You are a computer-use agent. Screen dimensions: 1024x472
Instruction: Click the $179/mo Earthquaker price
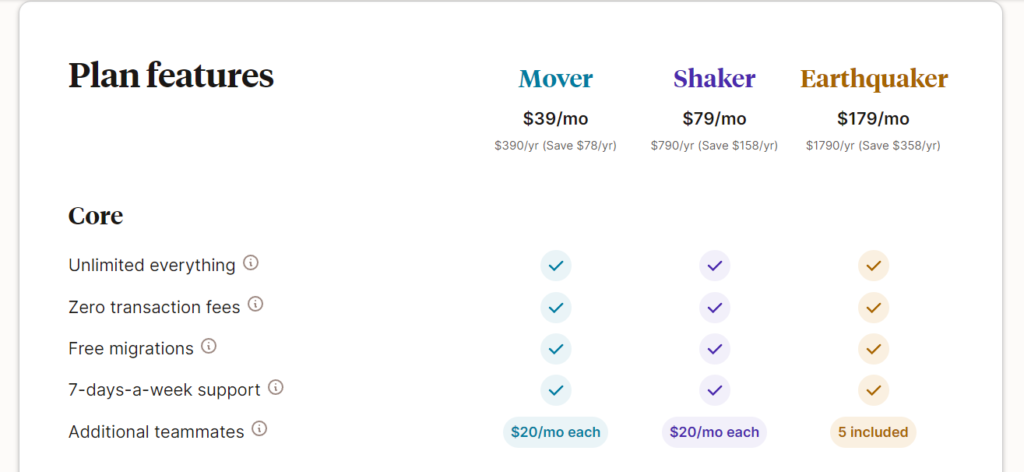pos(873,119)
